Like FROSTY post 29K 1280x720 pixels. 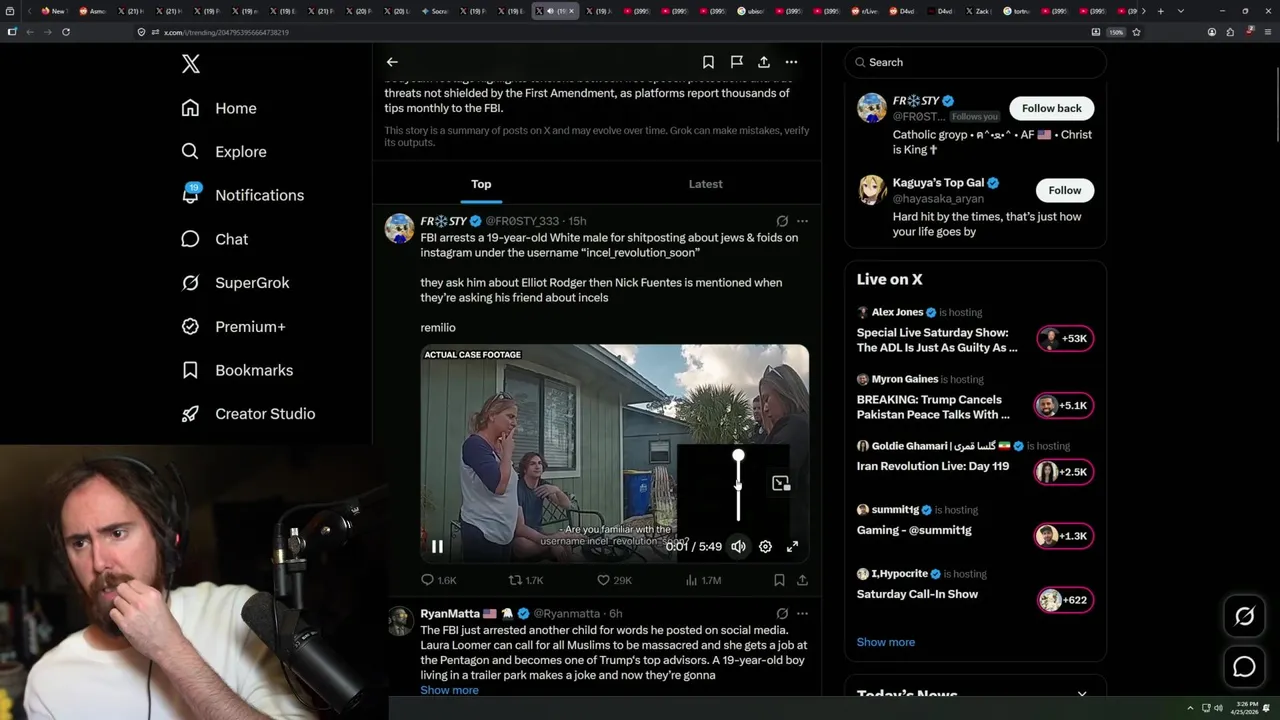614,580
